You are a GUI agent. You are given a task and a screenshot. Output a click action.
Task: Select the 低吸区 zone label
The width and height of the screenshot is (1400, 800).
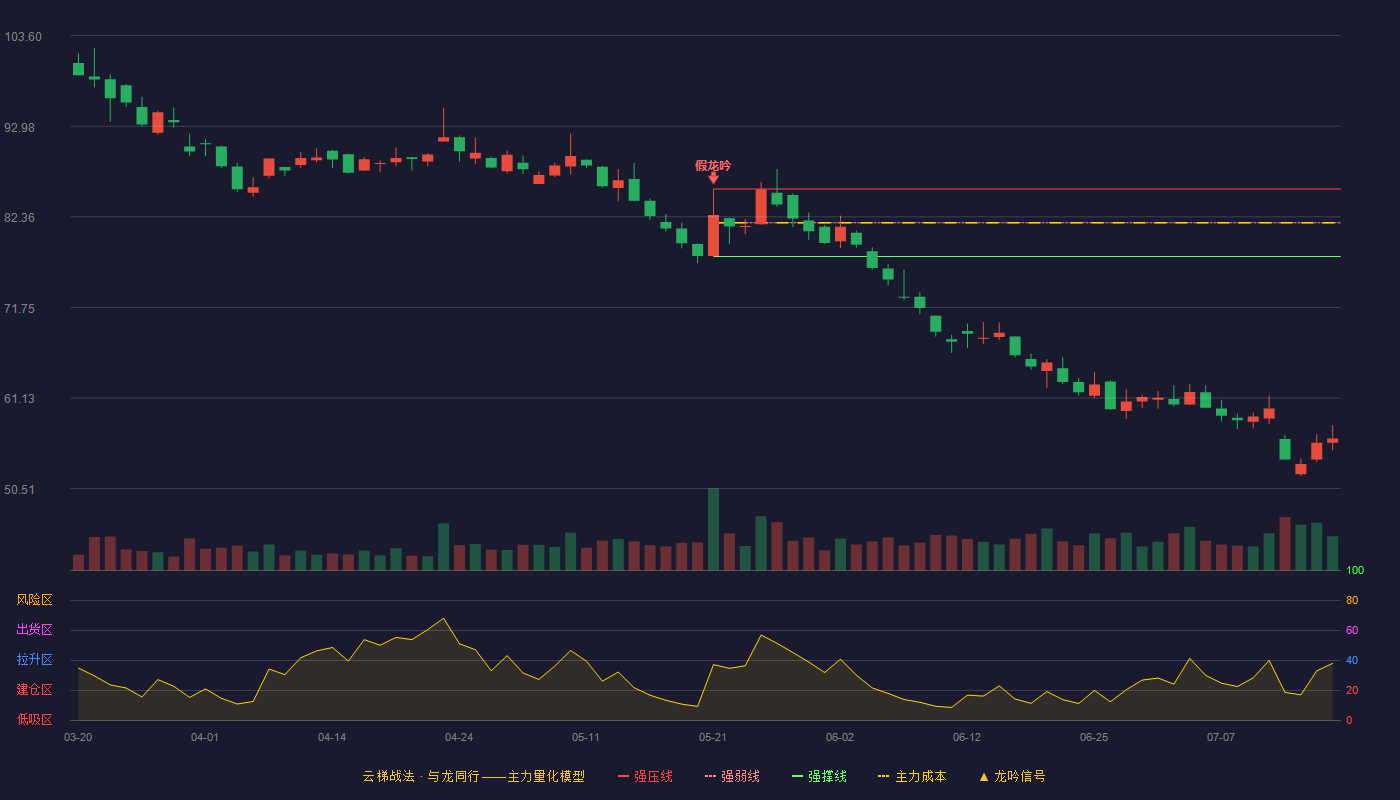(x=34, y=719)
